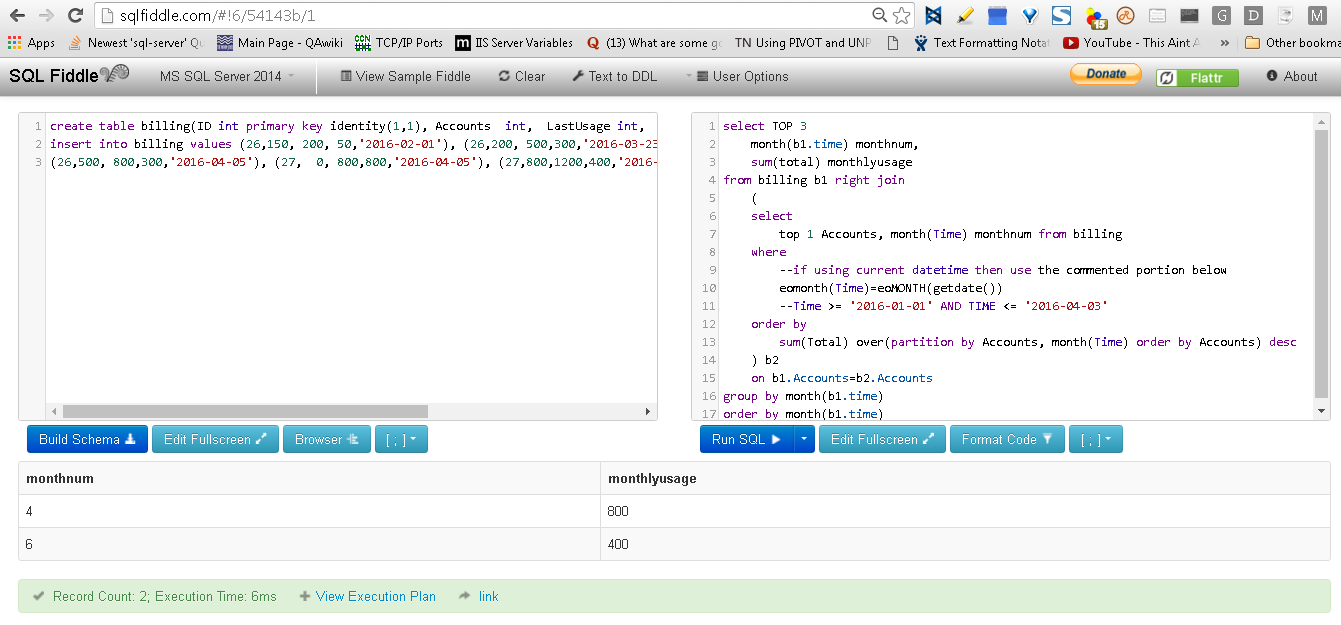Expand the Run SQL options arrow
Image resolution: width=1341 pixels, height=625 pixels.
tap(804, 439)
